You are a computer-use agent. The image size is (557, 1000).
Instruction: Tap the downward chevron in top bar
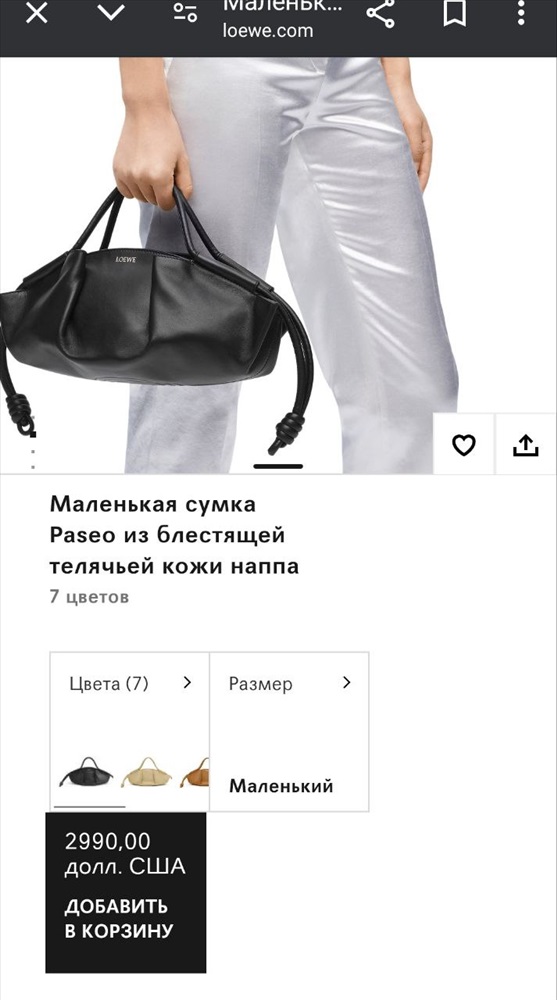(111, 13)
